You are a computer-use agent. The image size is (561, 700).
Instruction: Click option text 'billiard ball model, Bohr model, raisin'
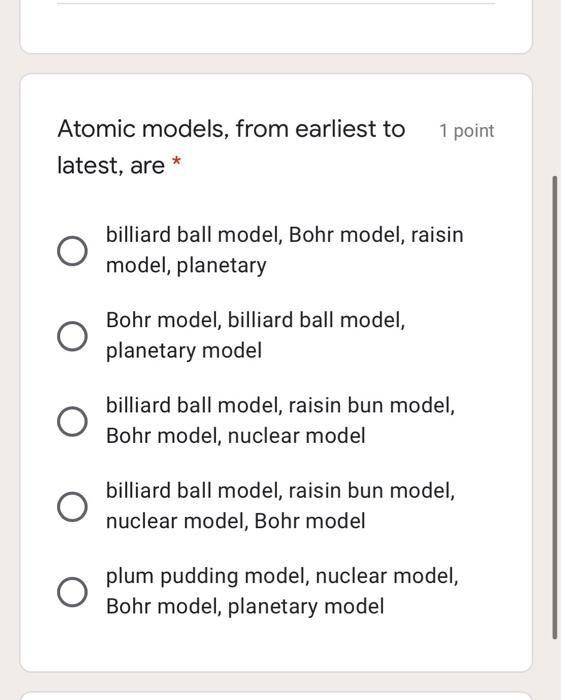pyautogui.click(x=285, y=235)
